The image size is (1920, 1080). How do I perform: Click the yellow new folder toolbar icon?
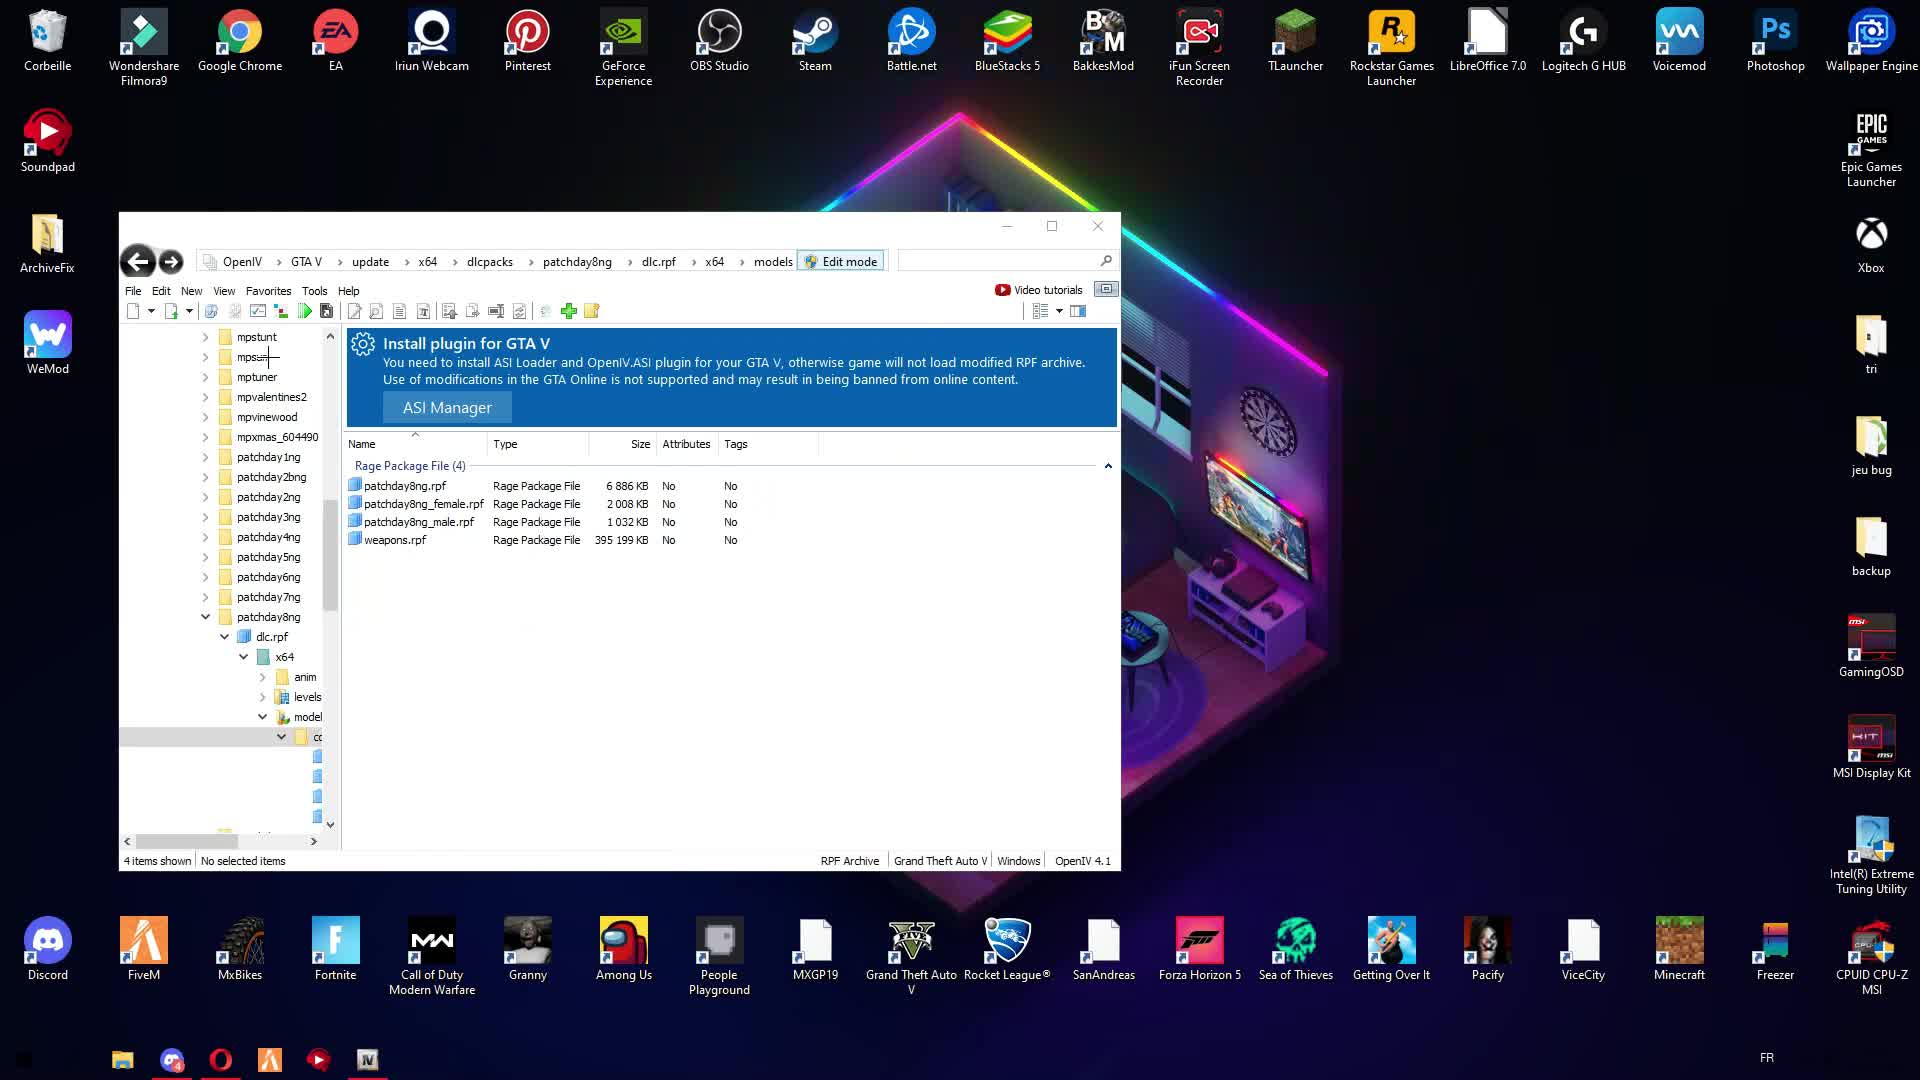tap(592, 311)
